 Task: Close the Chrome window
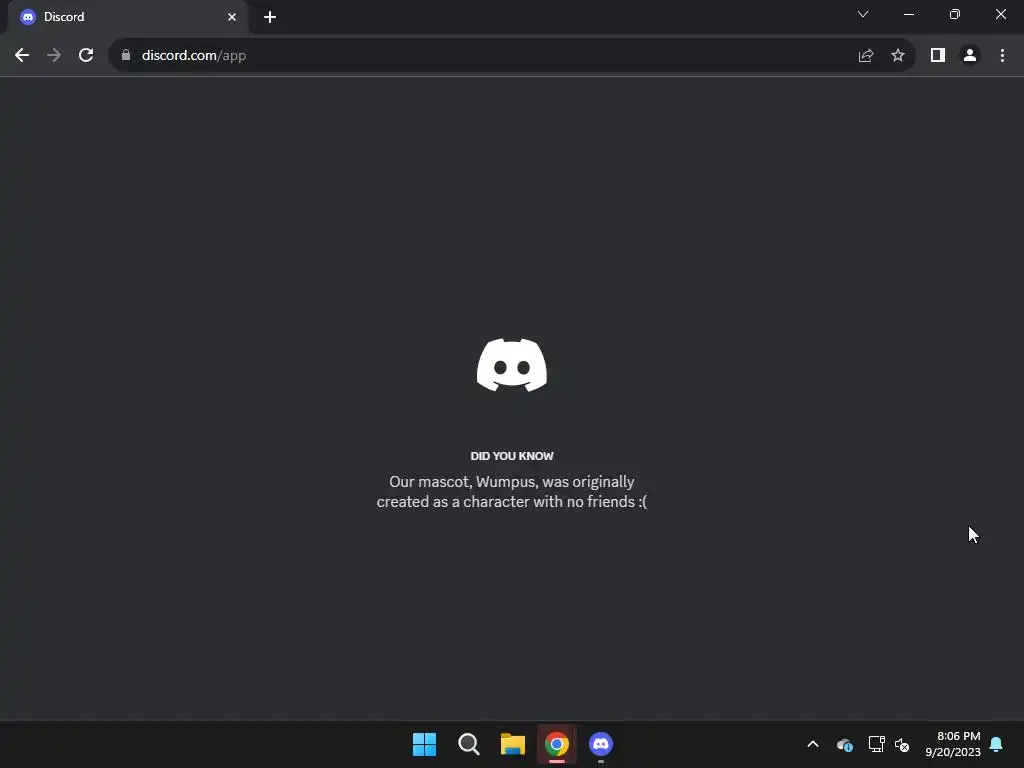[x=1000, y=14]
